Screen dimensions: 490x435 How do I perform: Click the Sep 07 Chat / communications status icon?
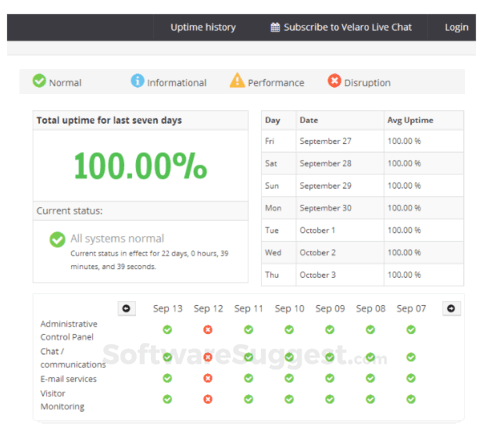click(411, 357)
